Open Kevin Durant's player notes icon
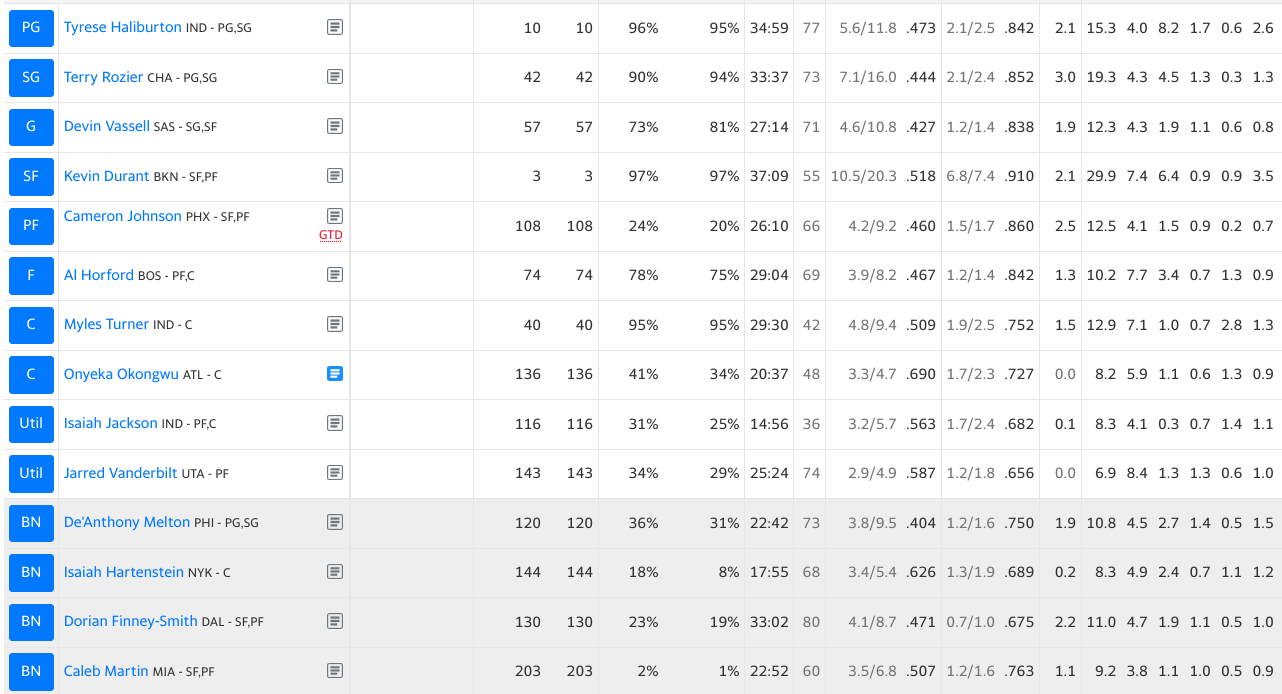1282x694 pixels. [x=335, y=176]
